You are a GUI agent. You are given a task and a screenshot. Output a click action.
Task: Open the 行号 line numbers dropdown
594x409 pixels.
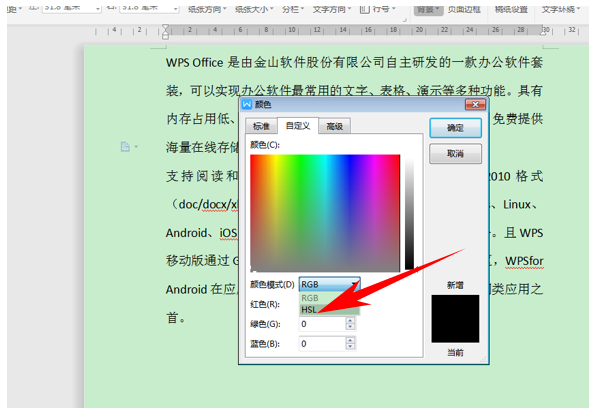(377, 9)
